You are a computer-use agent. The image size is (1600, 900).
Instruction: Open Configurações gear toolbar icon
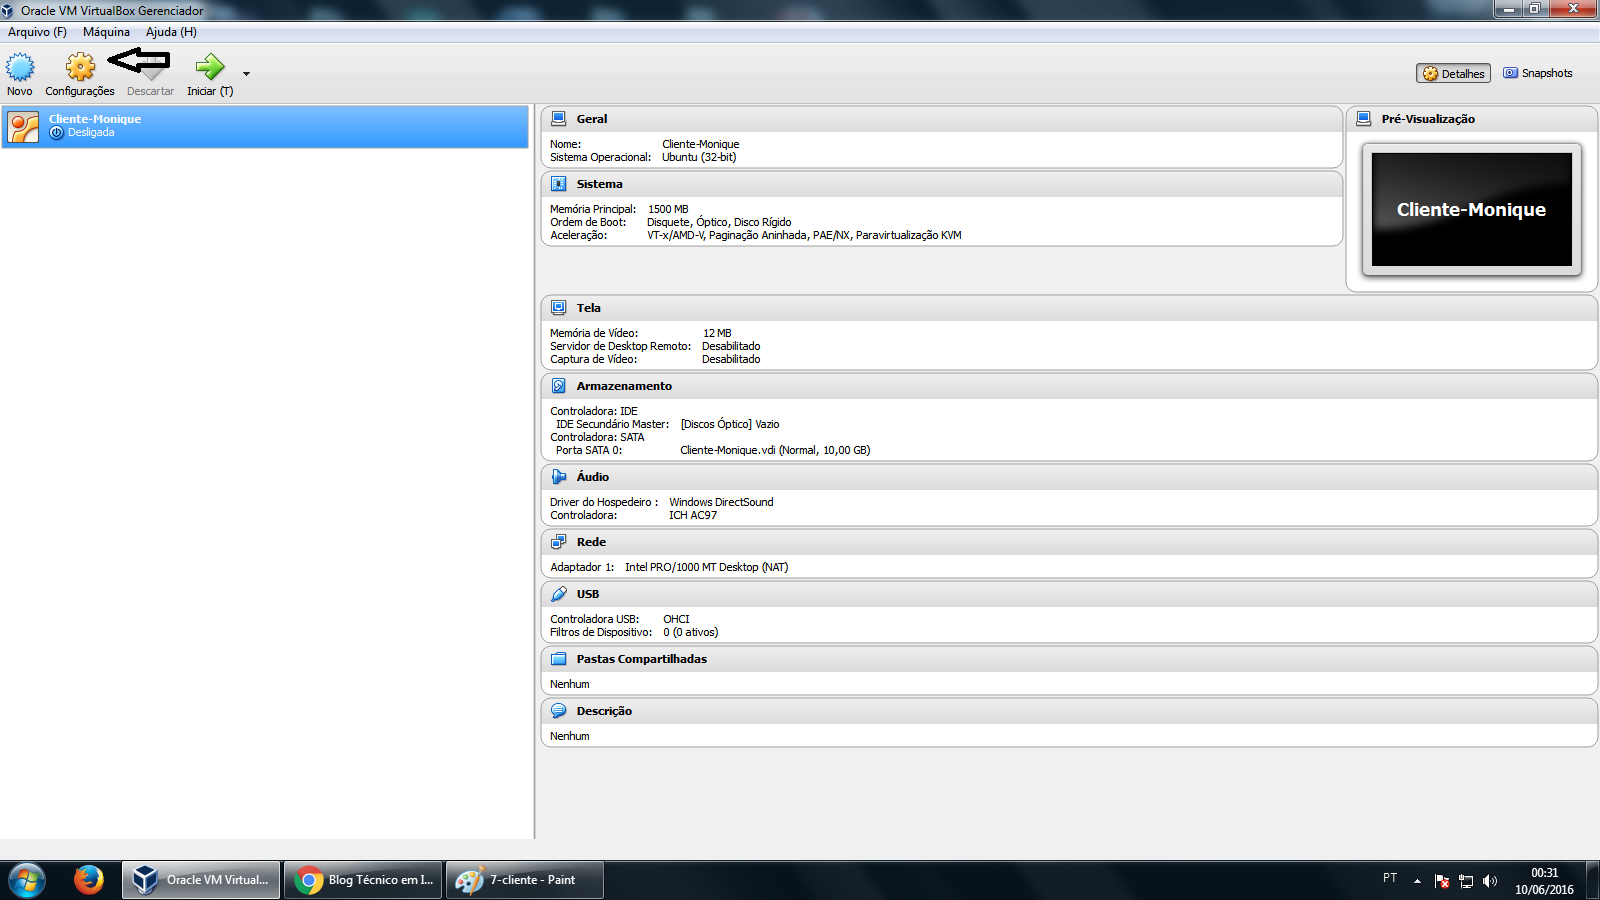point(80,68)
